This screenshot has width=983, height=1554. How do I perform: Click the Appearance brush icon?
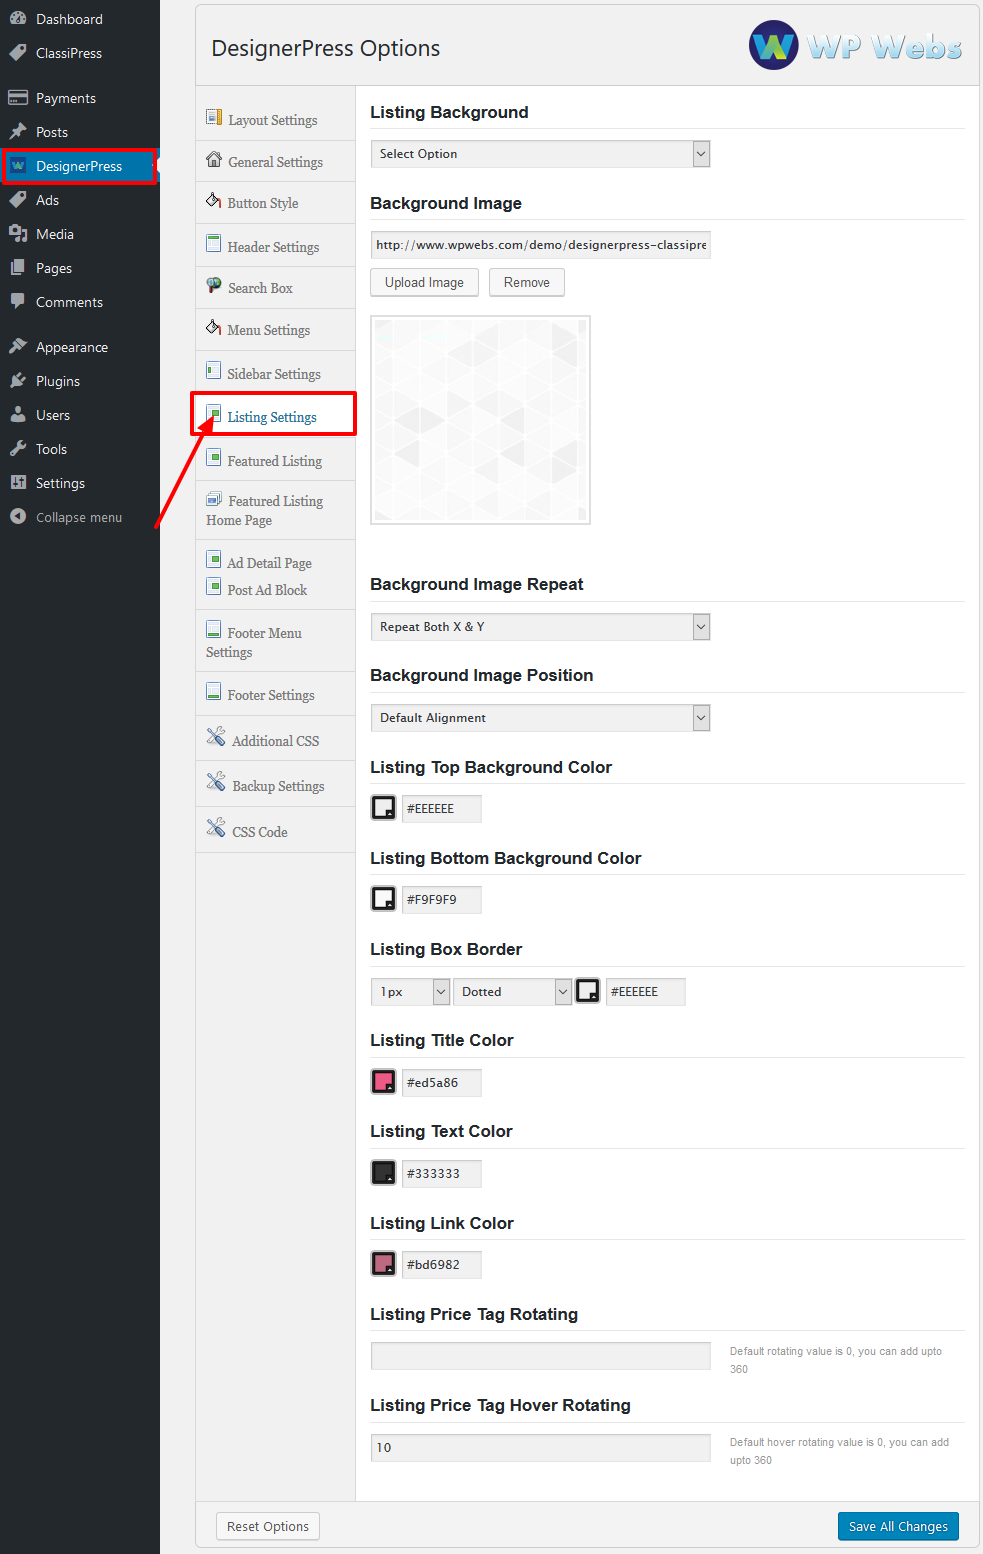pyautogui.click(x=18, y=347)
